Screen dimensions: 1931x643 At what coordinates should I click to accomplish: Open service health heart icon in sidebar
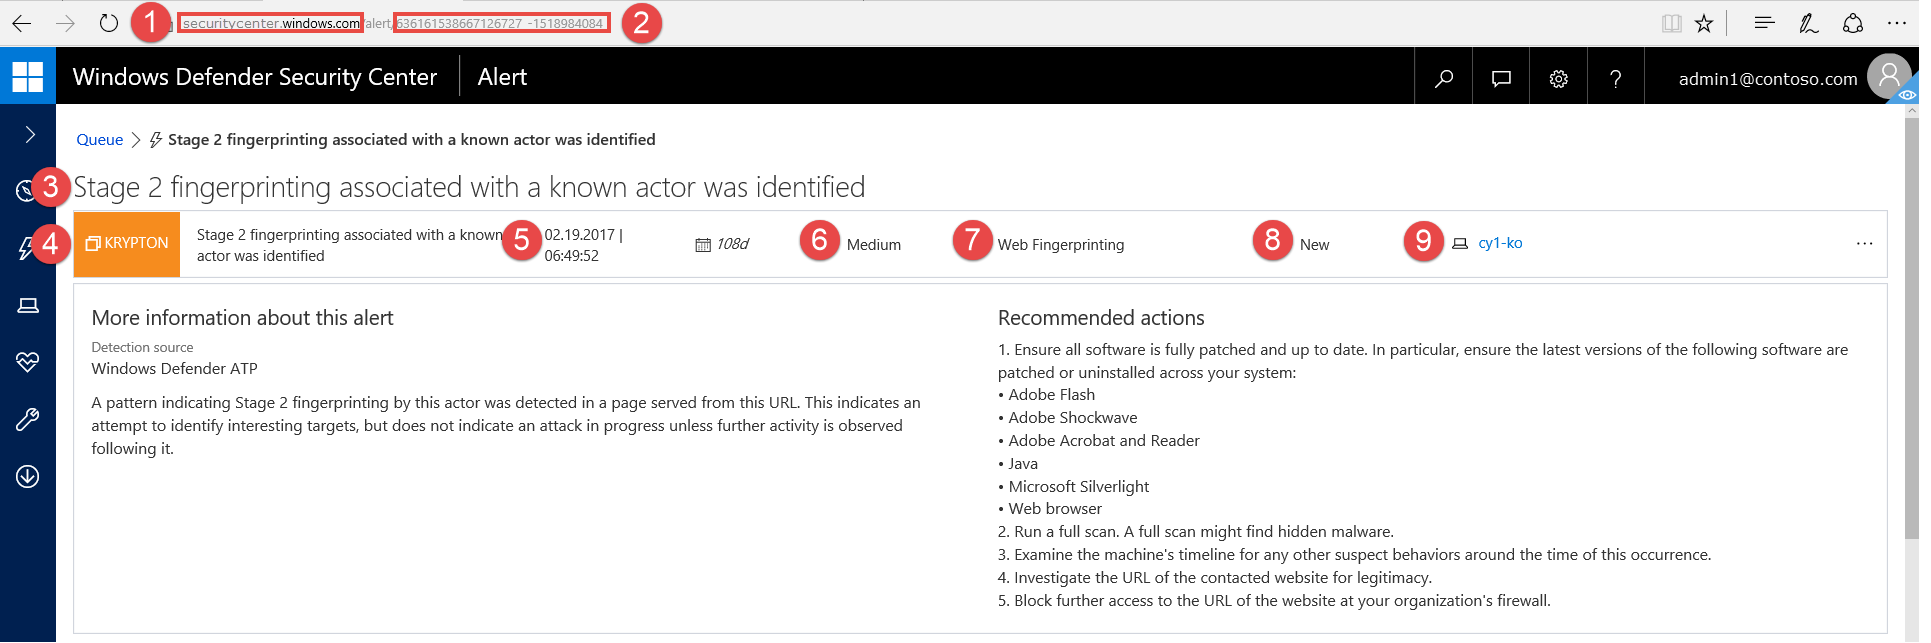pyautogui.click(x=28, y=362)
